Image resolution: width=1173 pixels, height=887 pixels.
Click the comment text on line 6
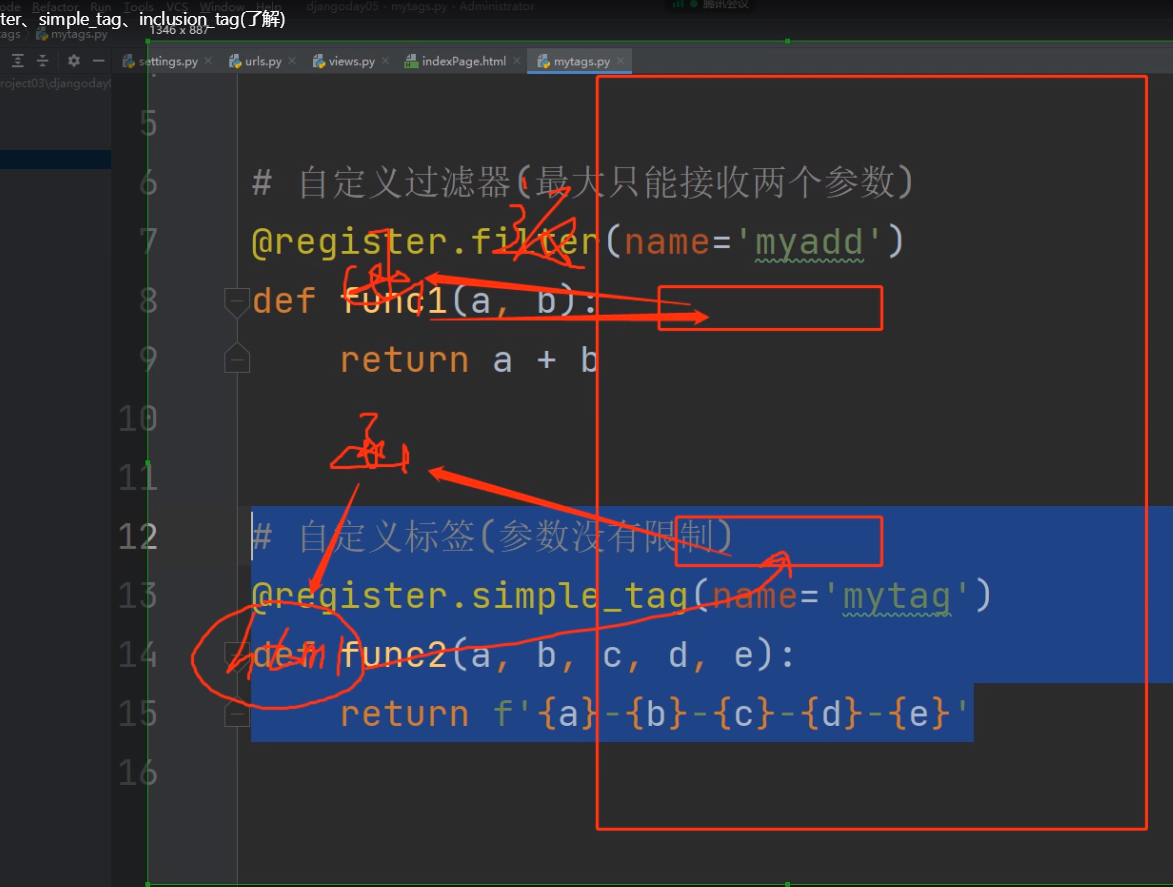pos(583,182)
